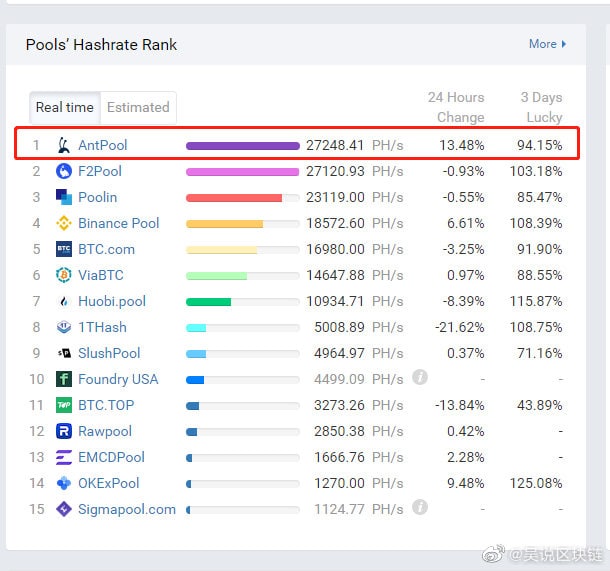Click the EMCDPool logo icon
The width and height of the screenshot is (610, 571).
tap(64, 457)
